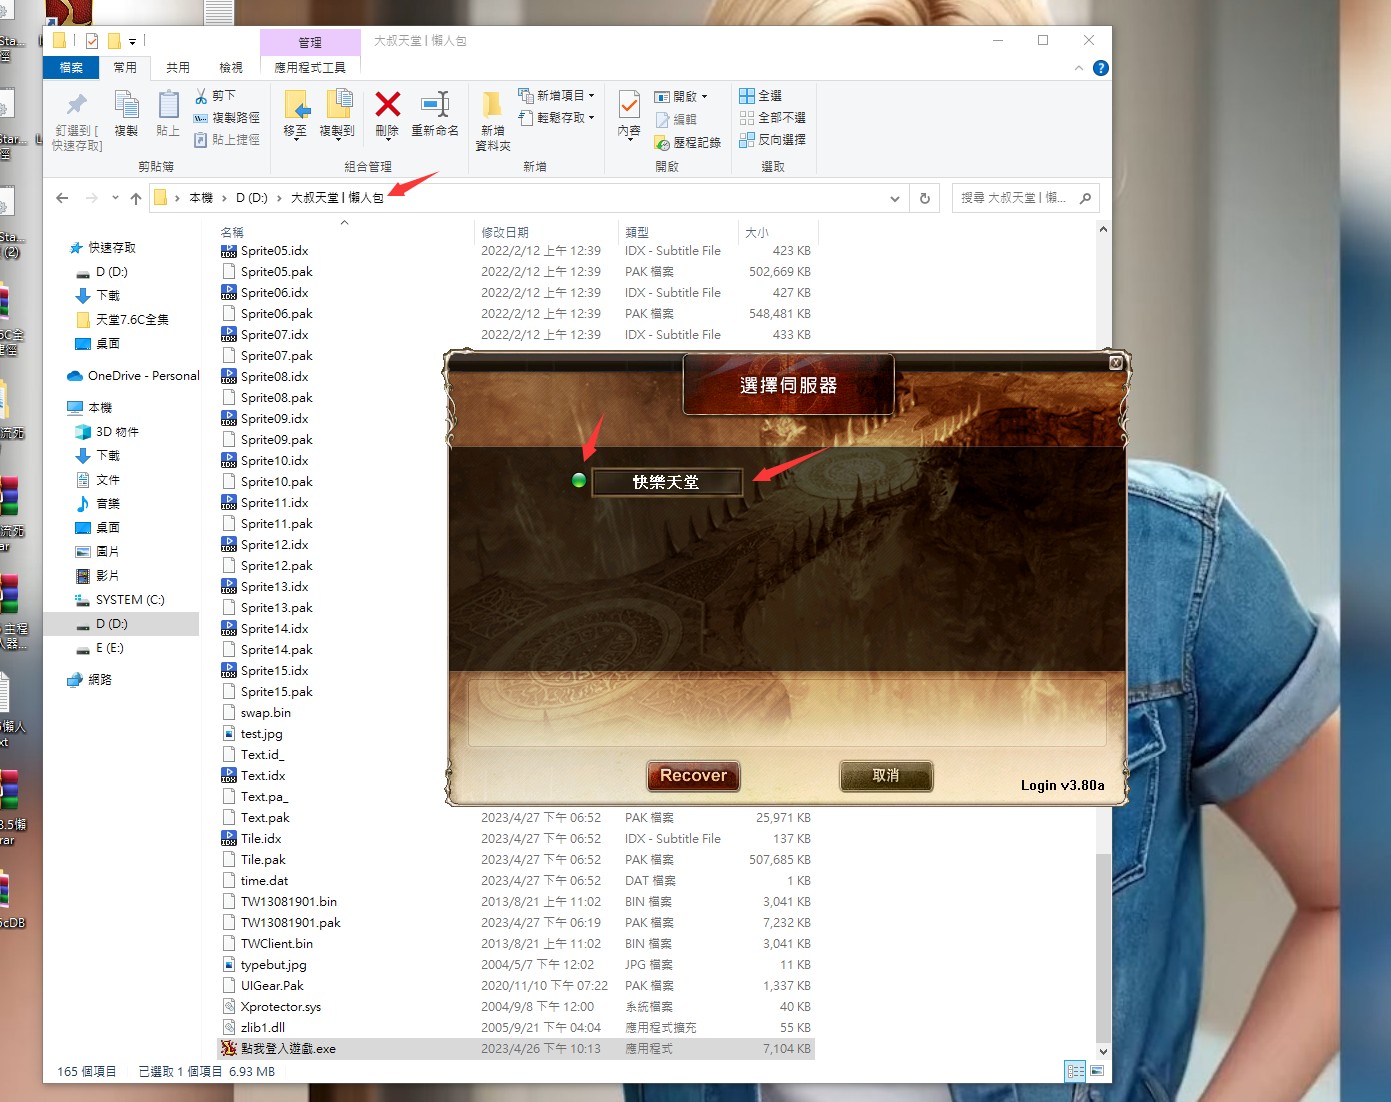Click the Refresh icon beside address bar

click(925, 198)
